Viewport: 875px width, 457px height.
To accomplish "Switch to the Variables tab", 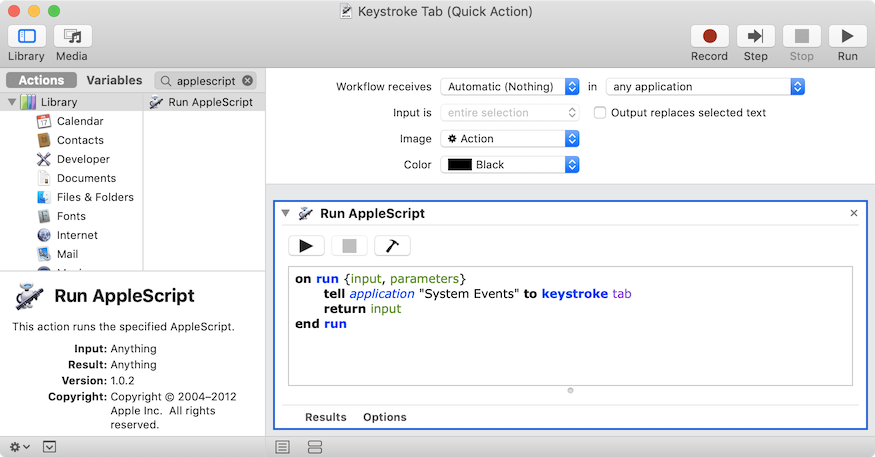I will (x=114, y=80).
